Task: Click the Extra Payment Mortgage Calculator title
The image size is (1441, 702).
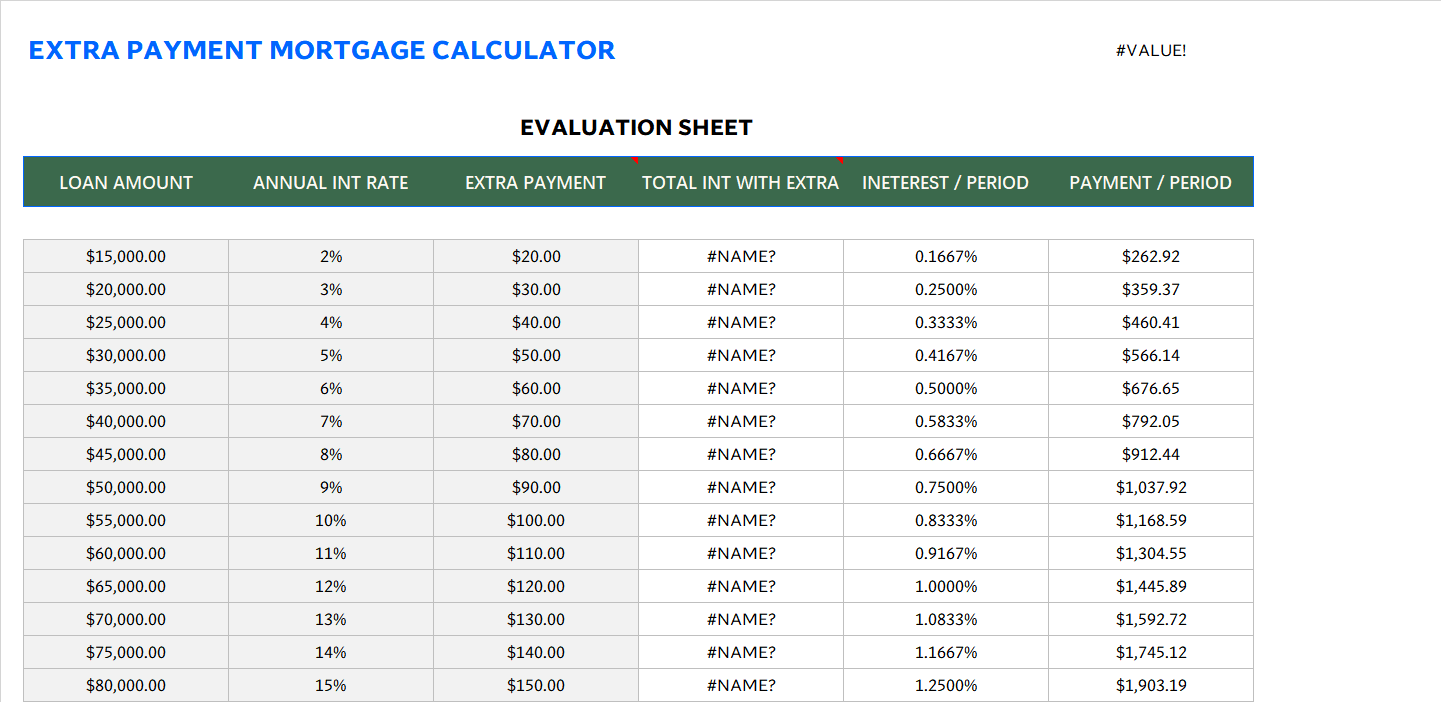Action: [322, 50]
